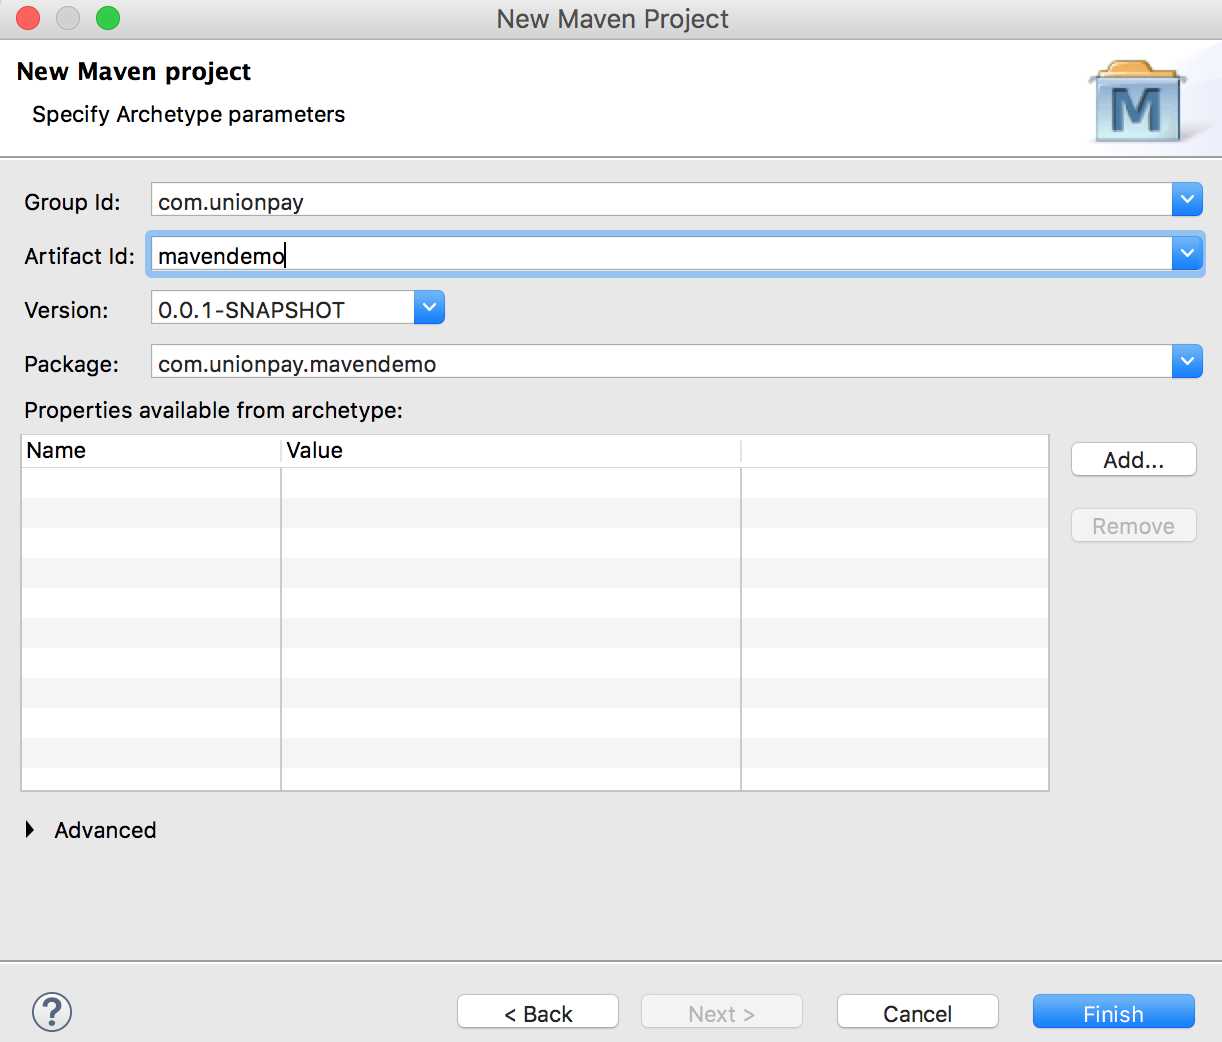The height and width of the screenshot is (1042, 1222).
Task: Expand the Advanced section triangle
Action: point(30,829)
